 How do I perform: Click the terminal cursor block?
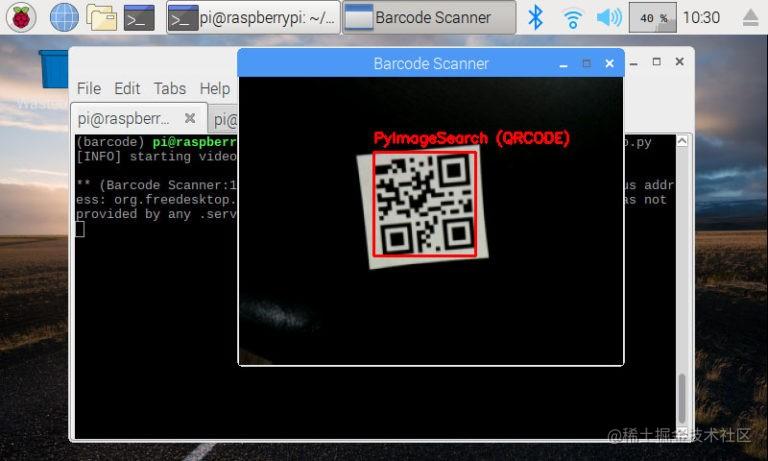point(80,229)
